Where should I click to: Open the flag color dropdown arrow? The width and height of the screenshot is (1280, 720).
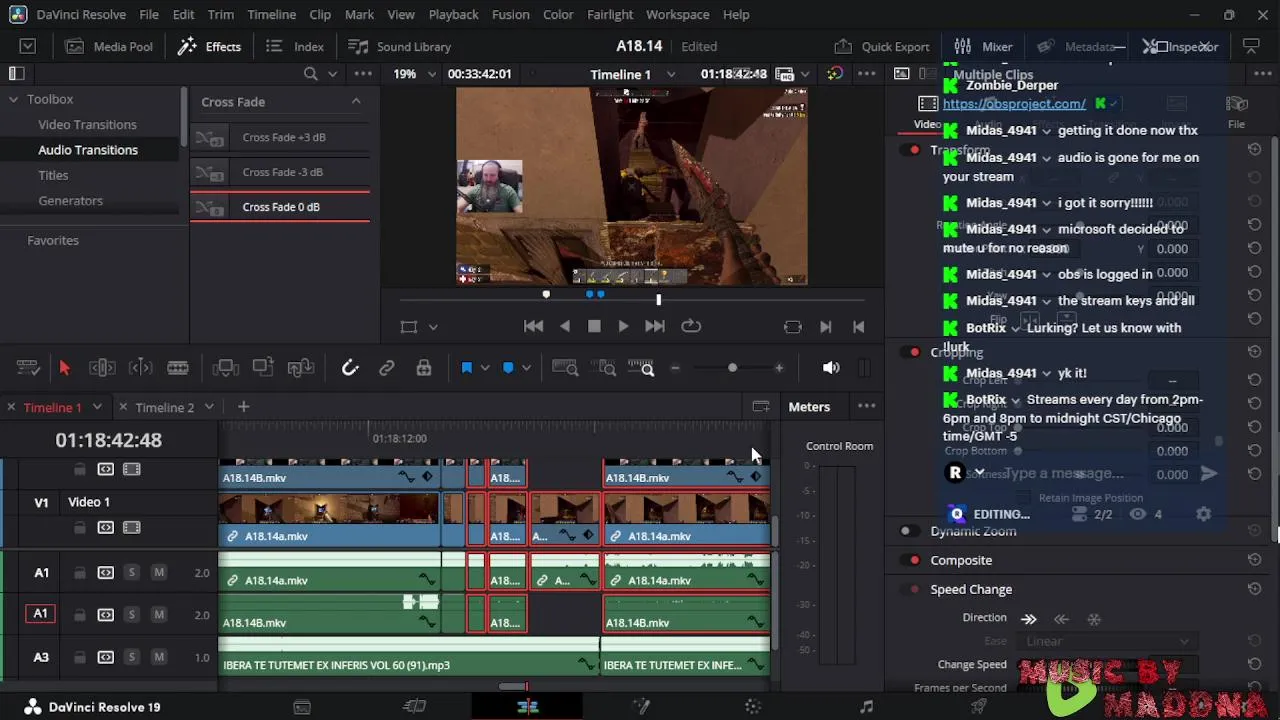point(485,368)
